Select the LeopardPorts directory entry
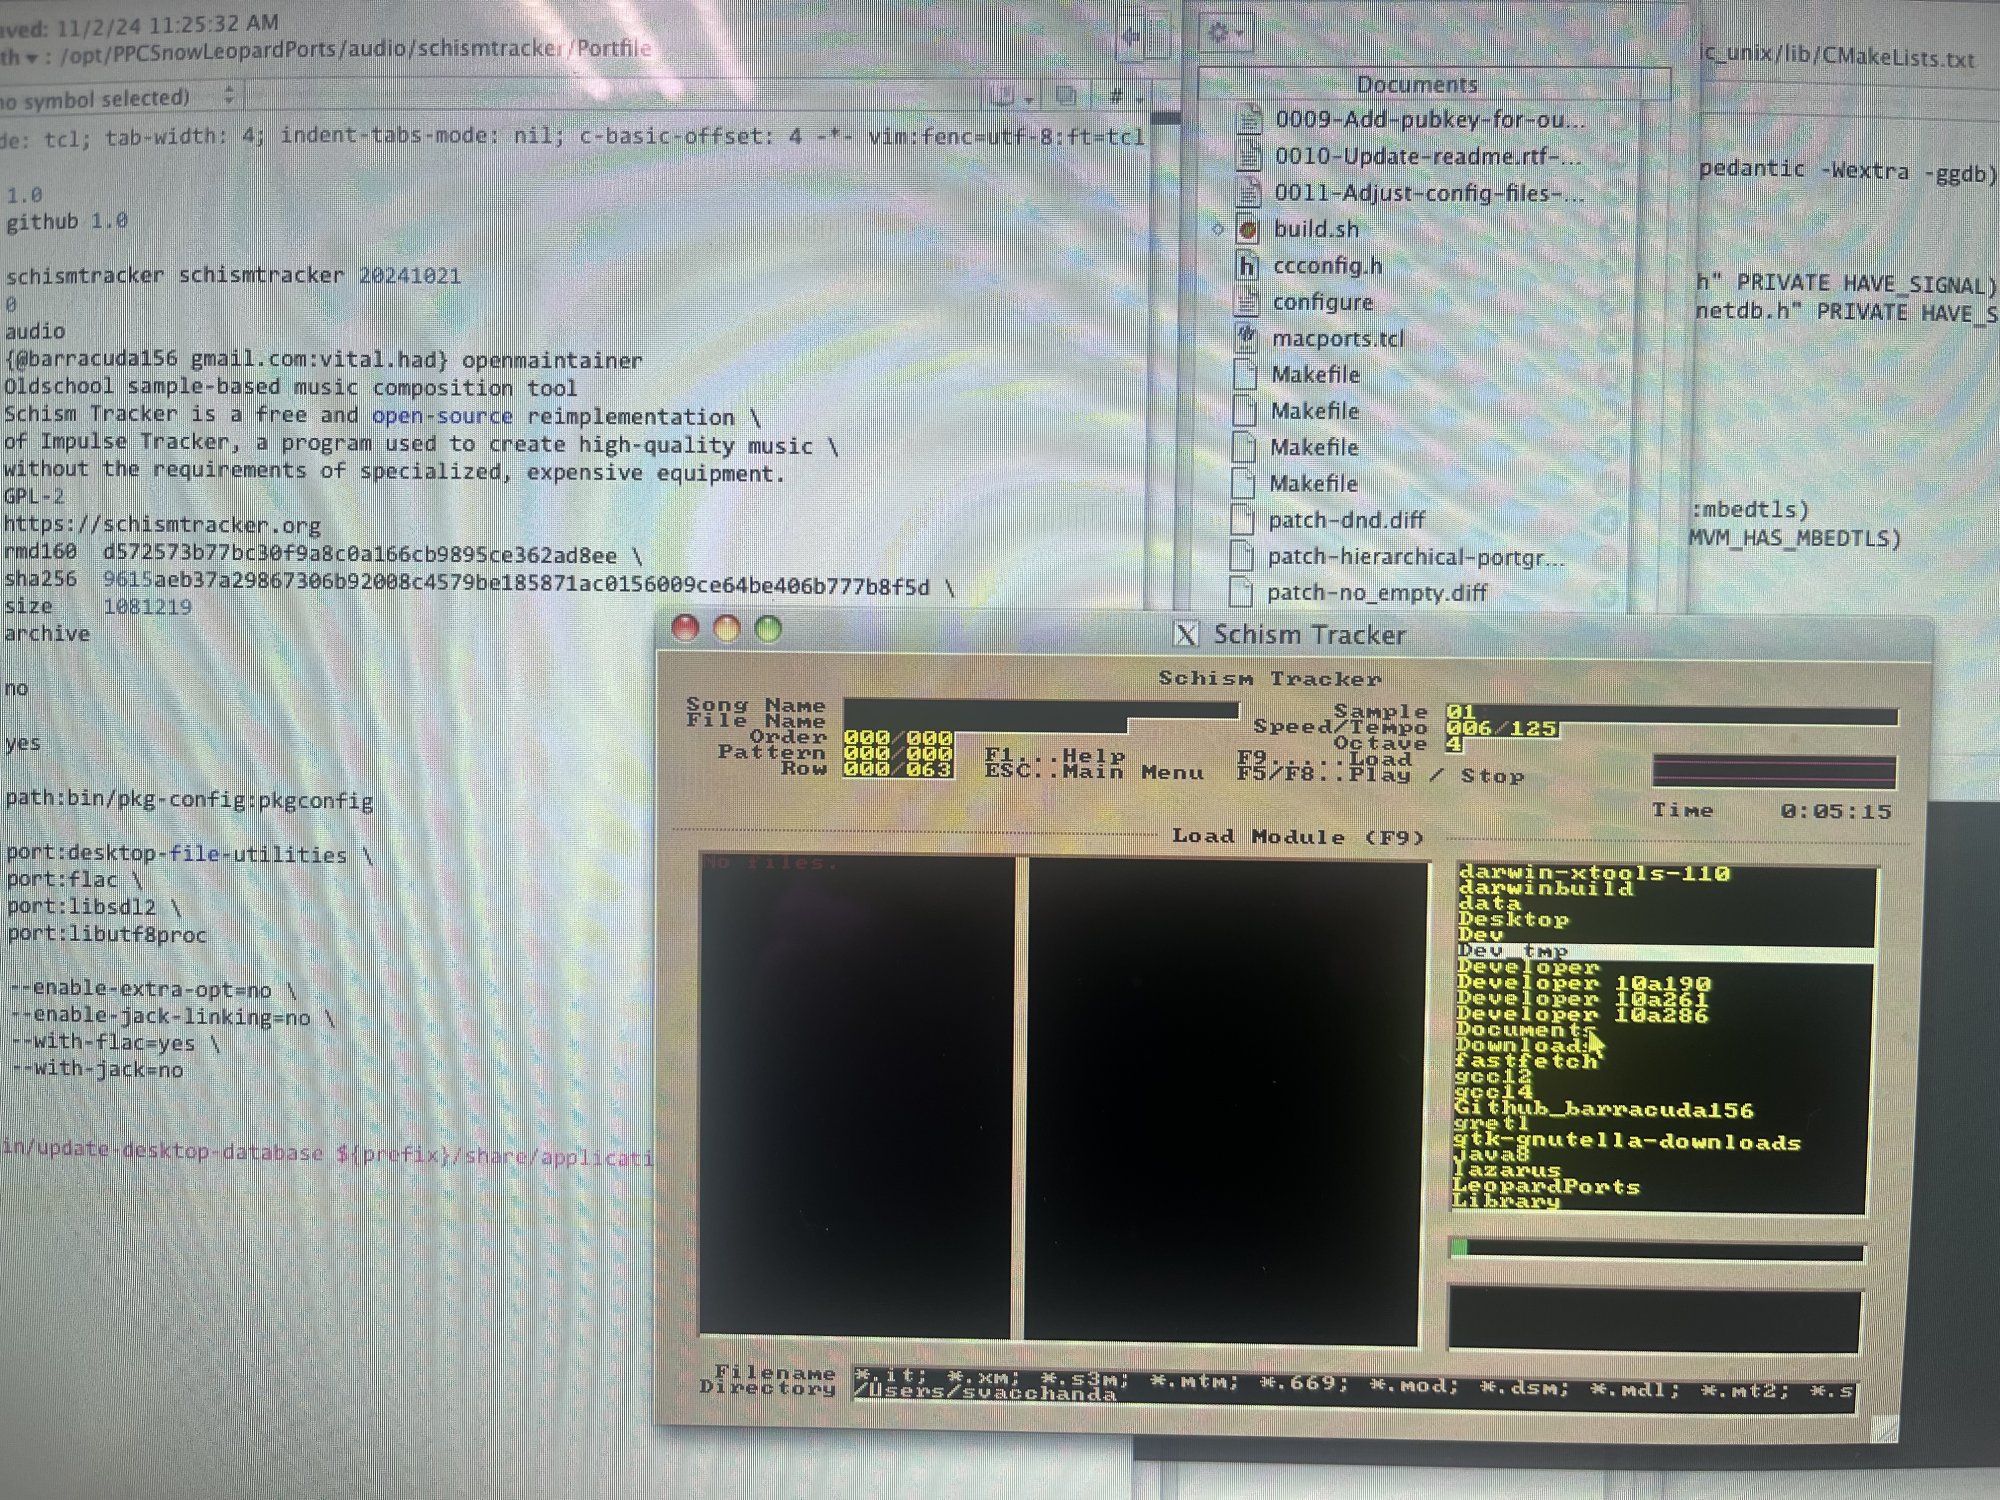 click(1546, 1187)
